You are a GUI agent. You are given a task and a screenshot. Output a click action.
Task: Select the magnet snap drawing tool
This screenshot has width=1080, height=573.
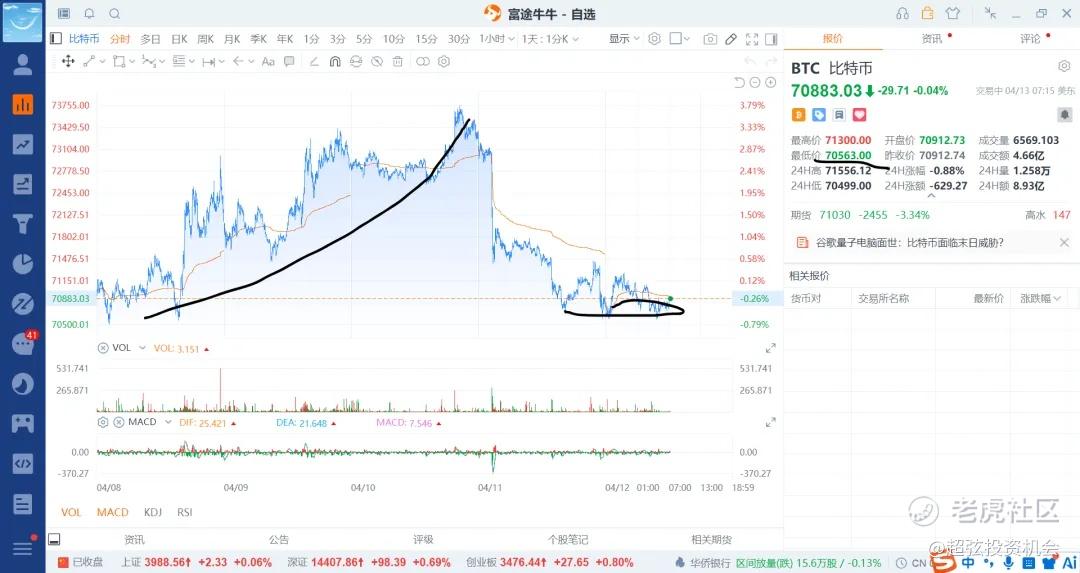pos(335,61)
